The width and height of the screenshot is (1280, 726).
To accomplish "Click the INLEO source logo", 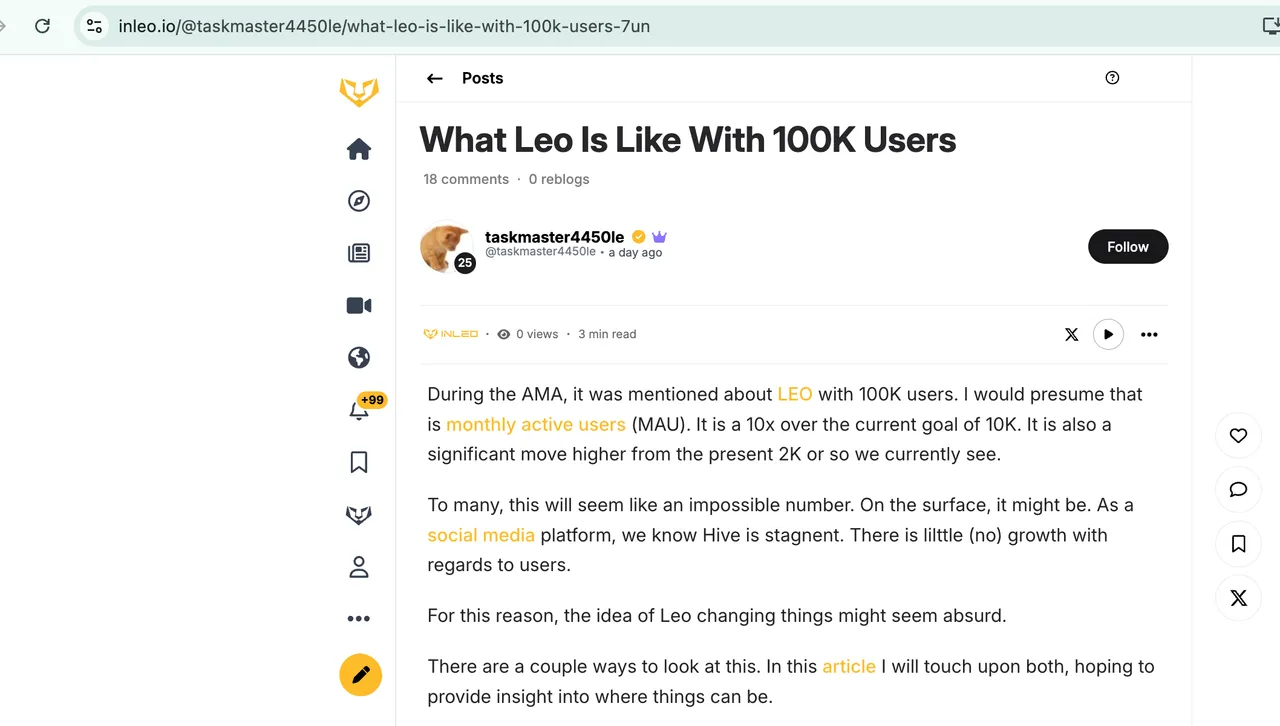I will 451,334.
